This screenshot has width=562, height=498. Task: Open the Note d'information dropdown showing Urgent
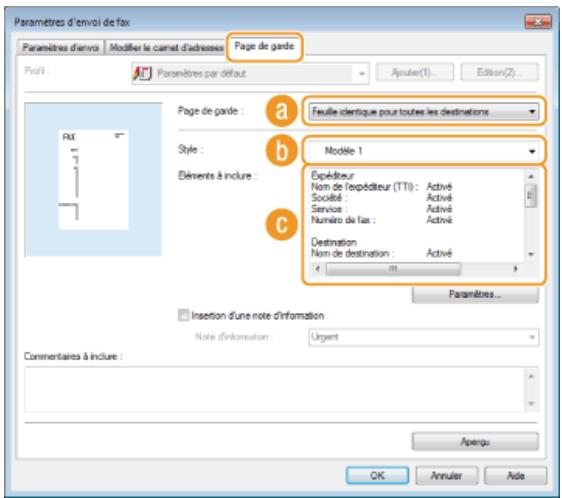click(x=424, y=337)
